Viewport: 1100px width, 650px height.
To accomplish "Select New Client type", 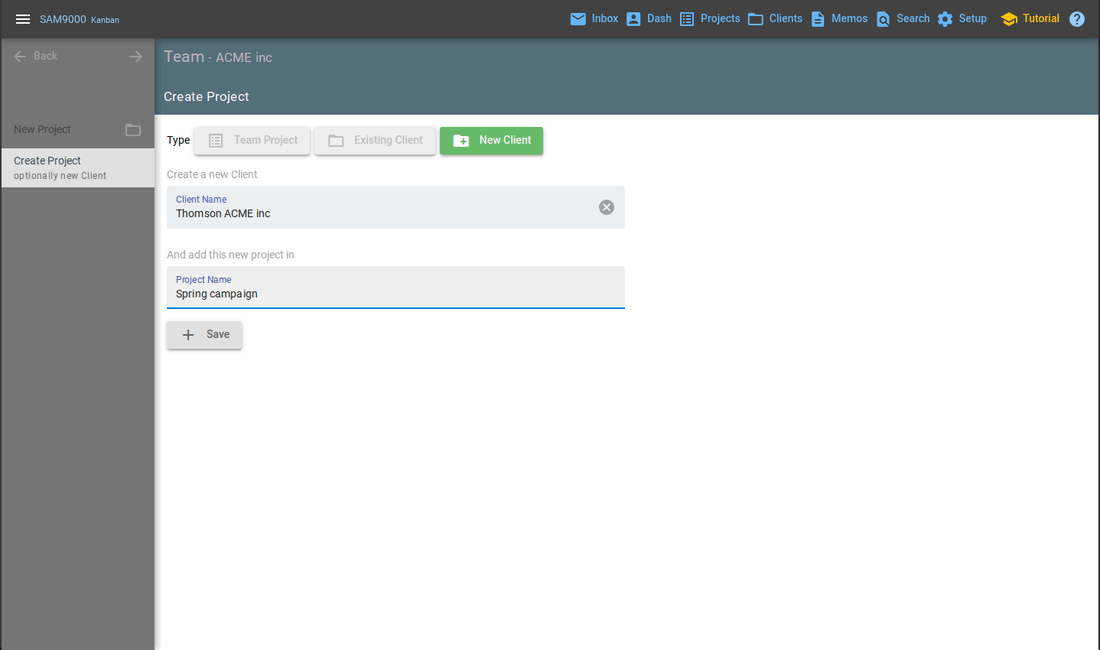I will [x=491, y=141].
